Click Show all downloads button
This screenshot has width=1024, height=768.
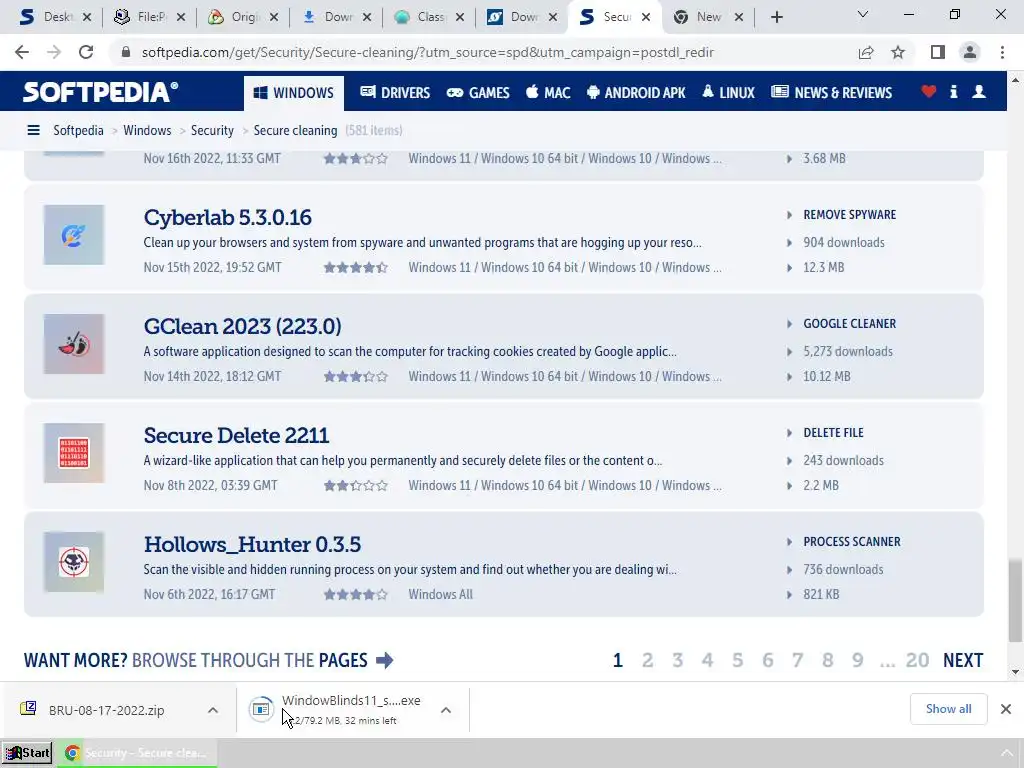tap(948, 709)
